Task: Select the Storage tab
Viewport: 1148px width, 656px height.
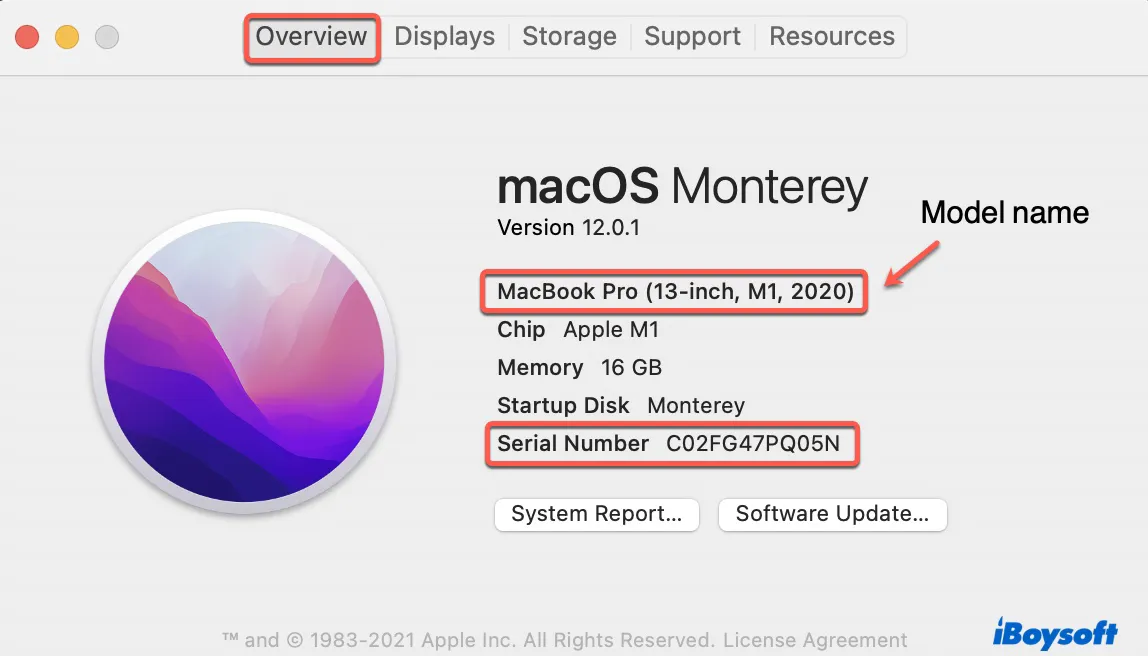Action: click(x=569, y=37)
